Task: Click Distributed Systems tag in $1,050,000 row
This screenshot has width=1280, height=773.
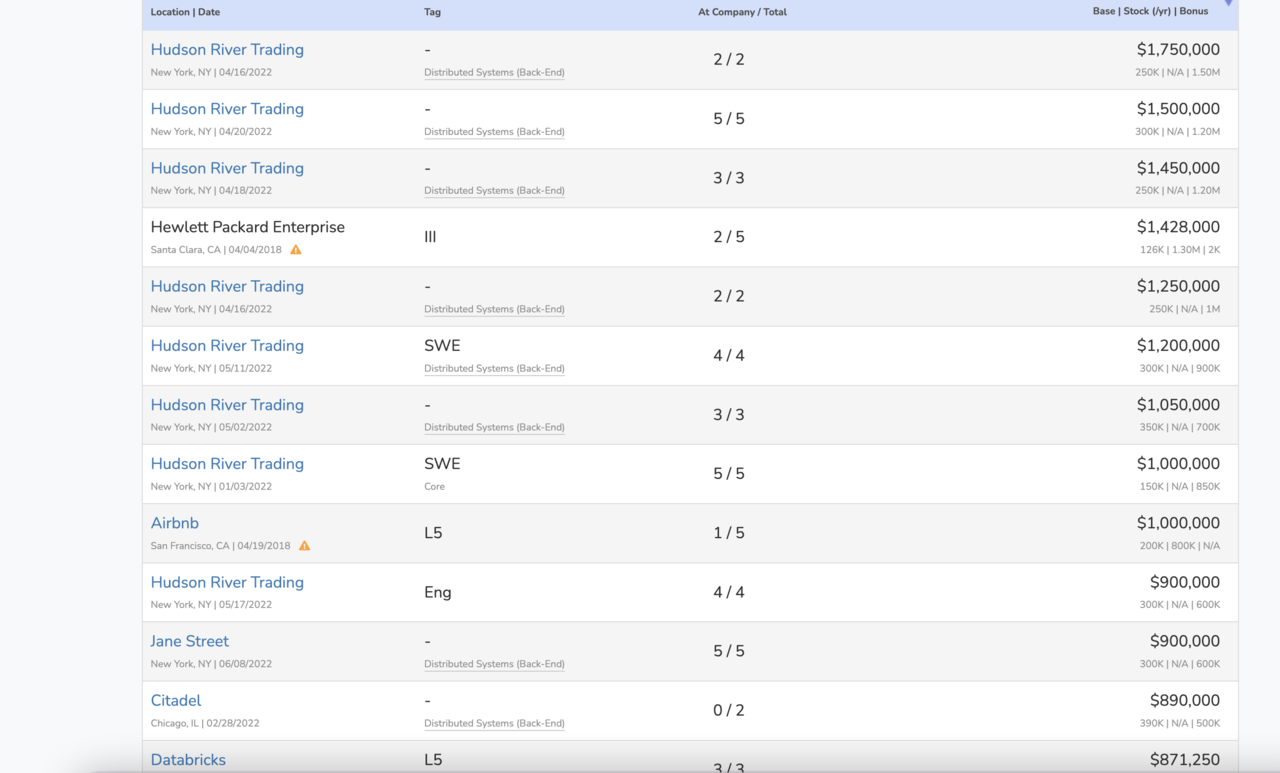Action: click(494, 428)
